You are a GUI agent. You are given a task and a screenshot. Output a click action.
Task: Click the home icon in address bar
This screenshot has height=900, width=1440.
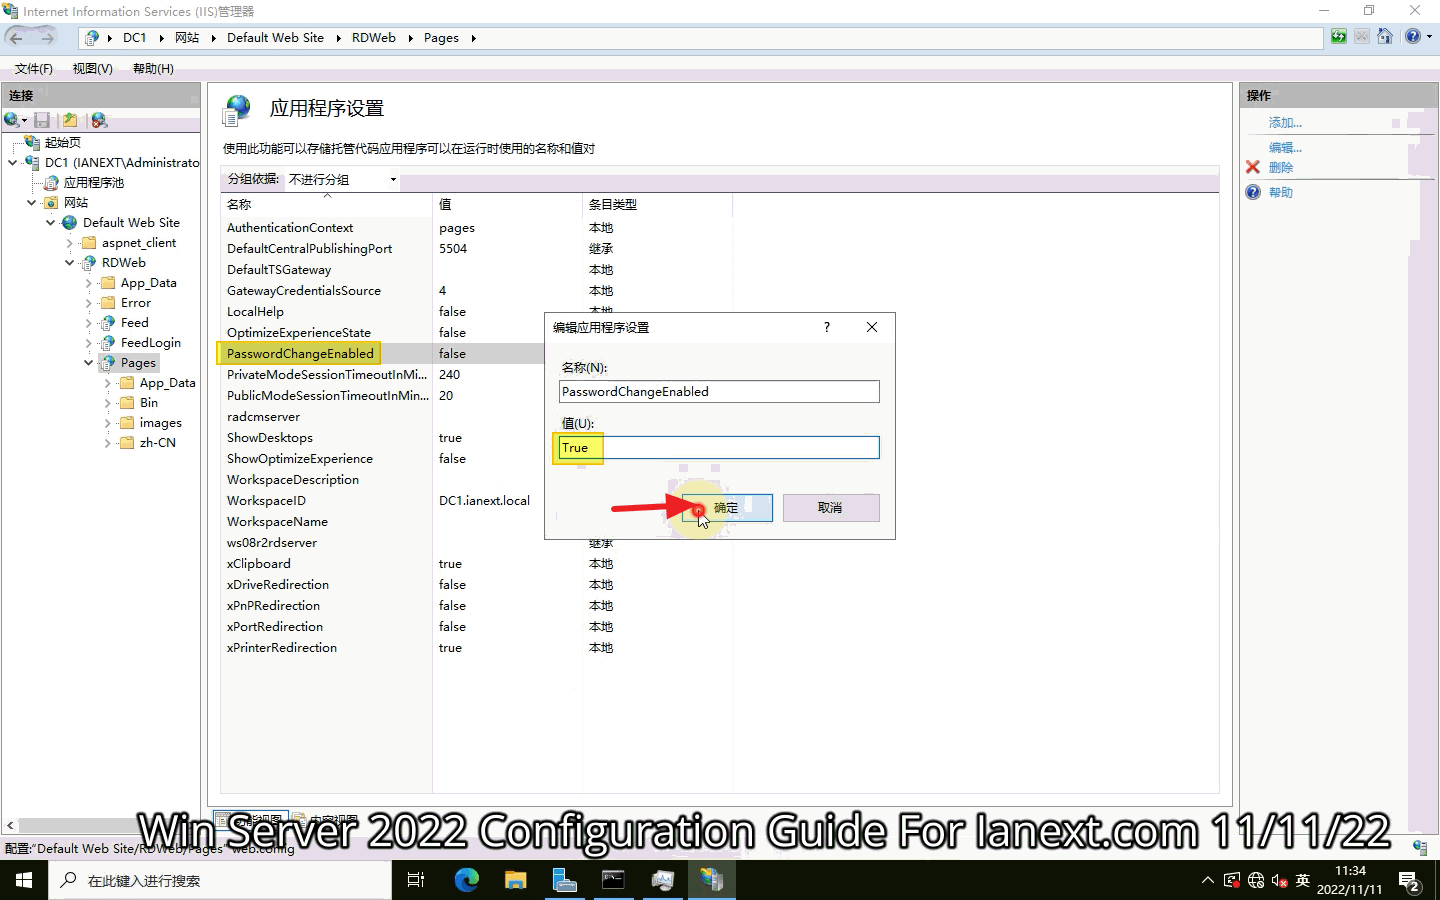(1385, 37)
